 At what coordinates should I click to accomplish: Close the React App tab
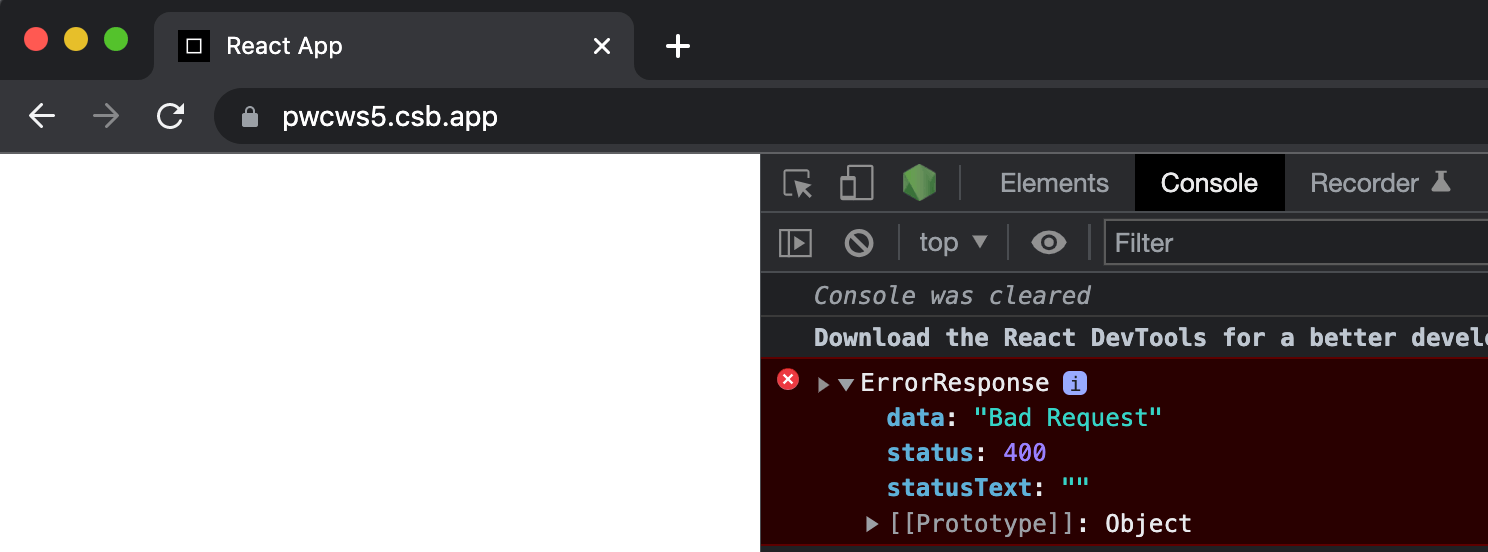click(602, 46)
